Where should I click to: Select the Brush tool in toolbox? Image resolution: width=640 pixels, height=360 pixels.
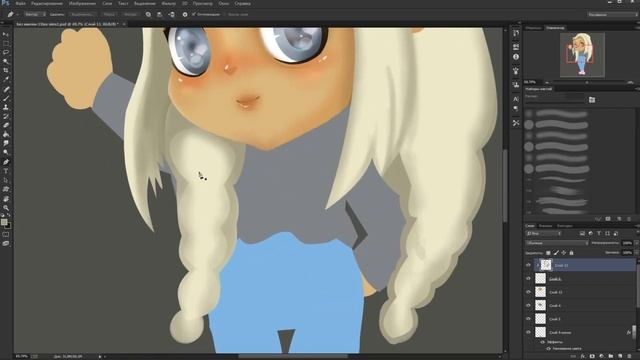[6, 98]
